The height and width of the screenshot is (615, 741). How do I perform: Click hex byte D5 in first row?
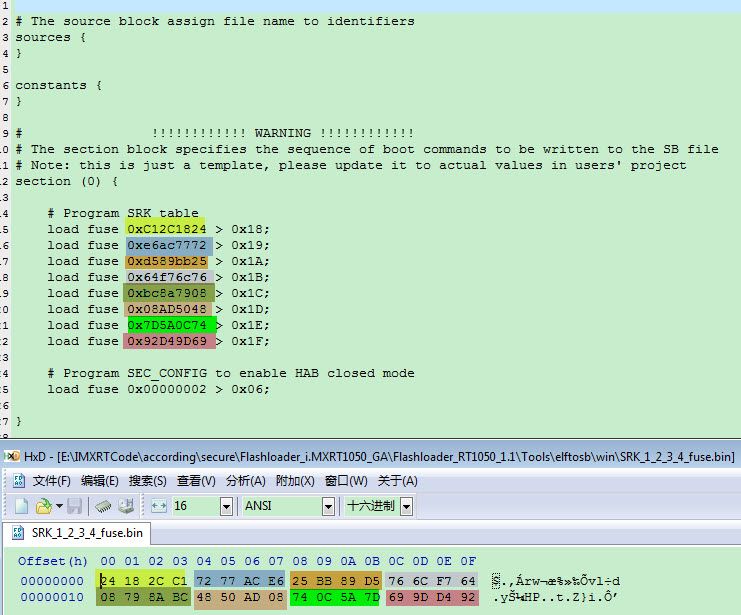coord(372,581)
